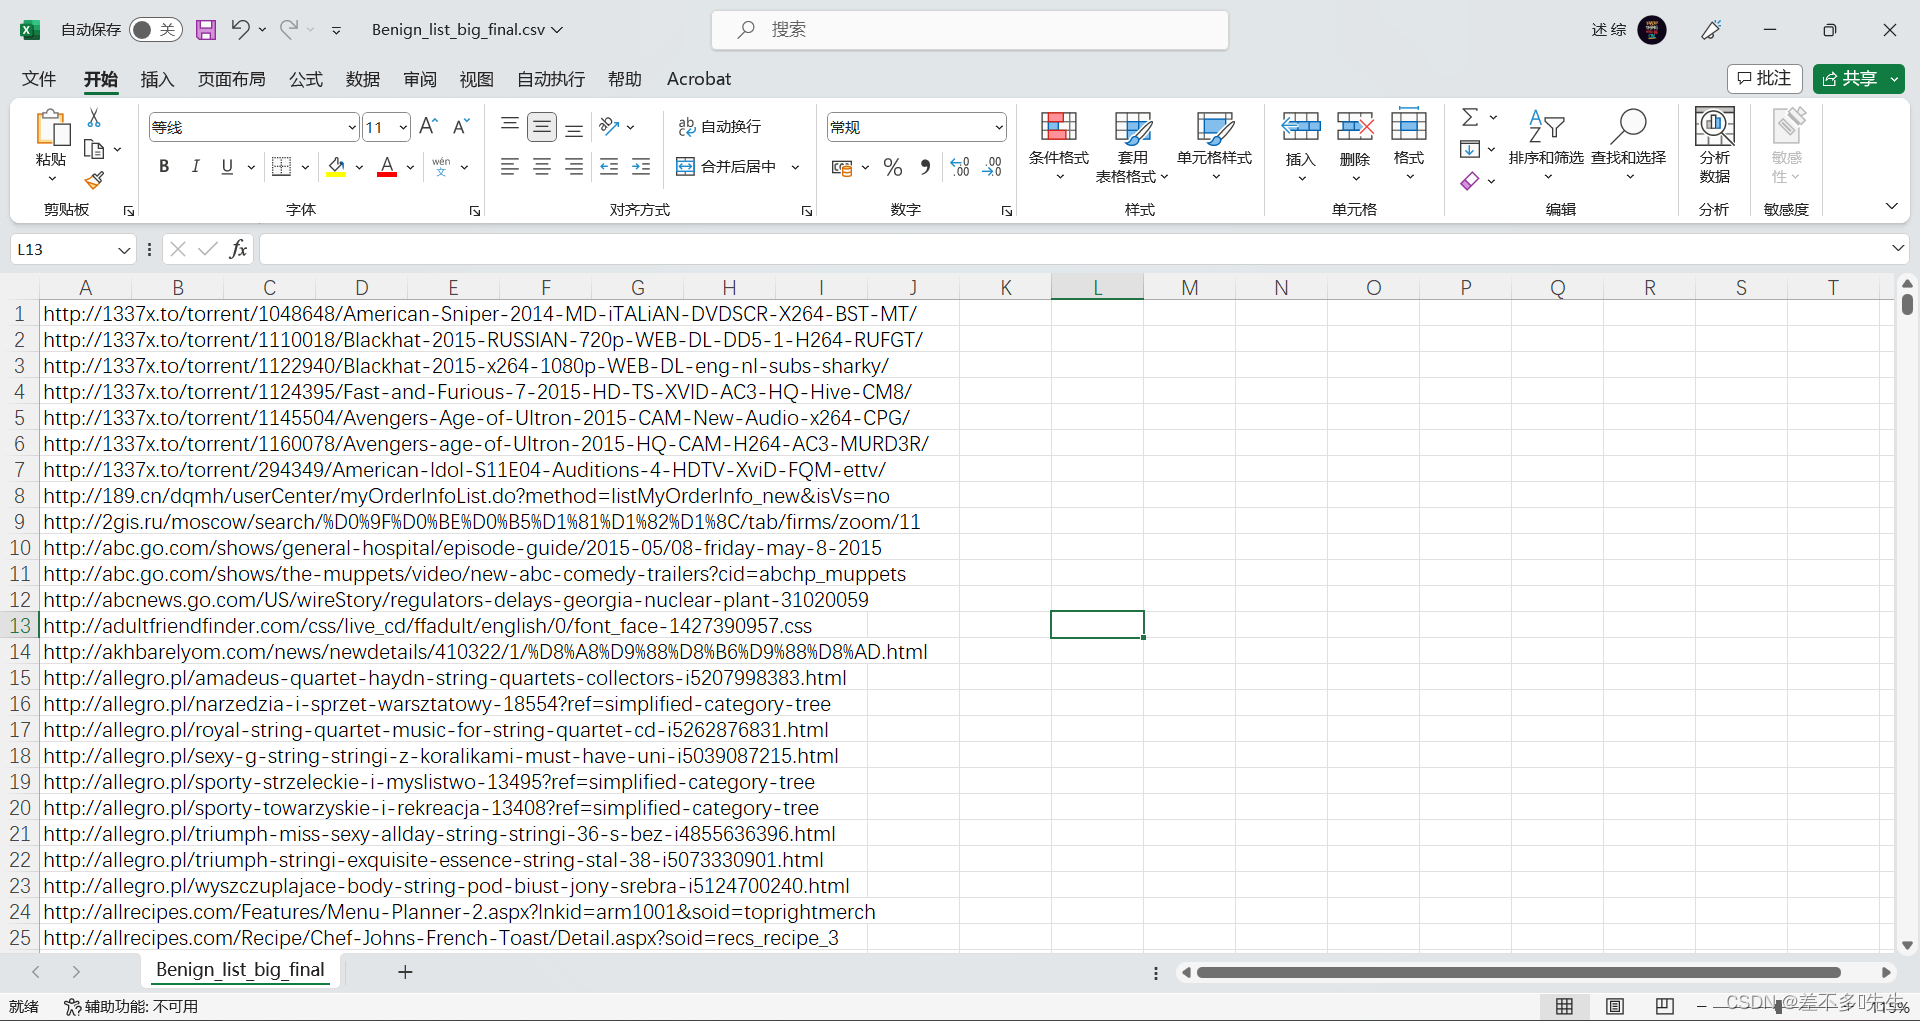Open the font name dropdown

coord(352,127)
